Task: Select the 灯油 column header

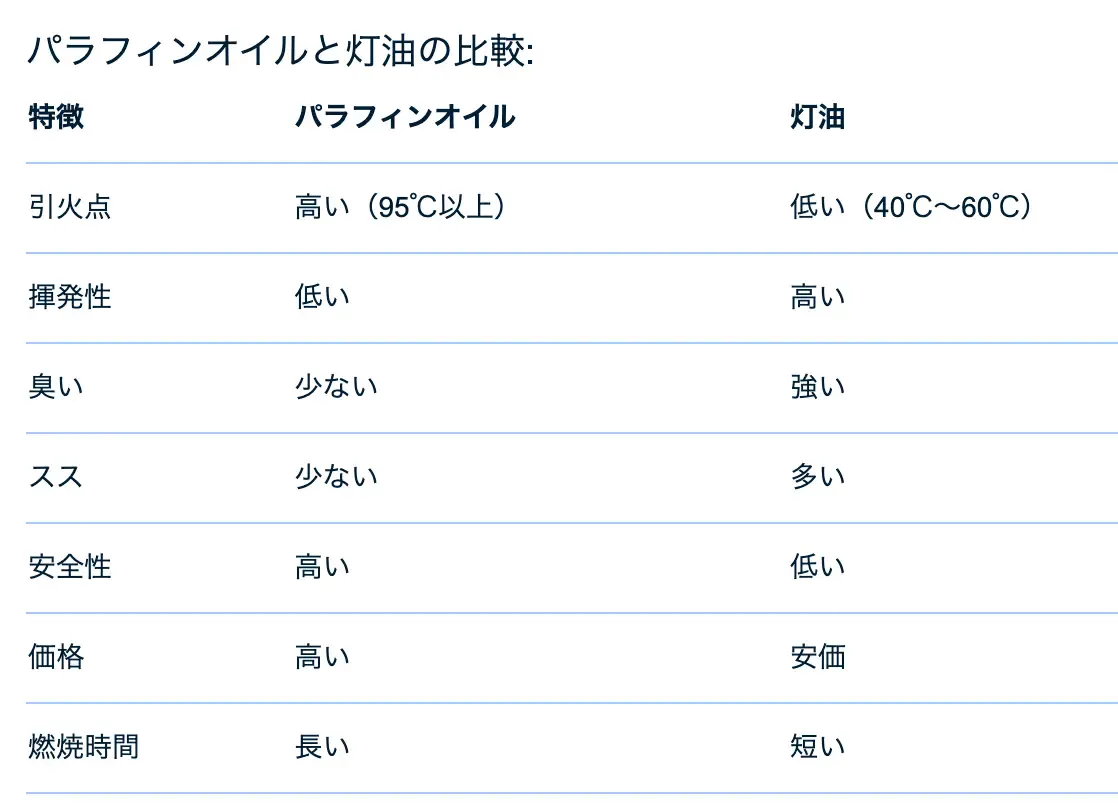Action: (817, 117)
